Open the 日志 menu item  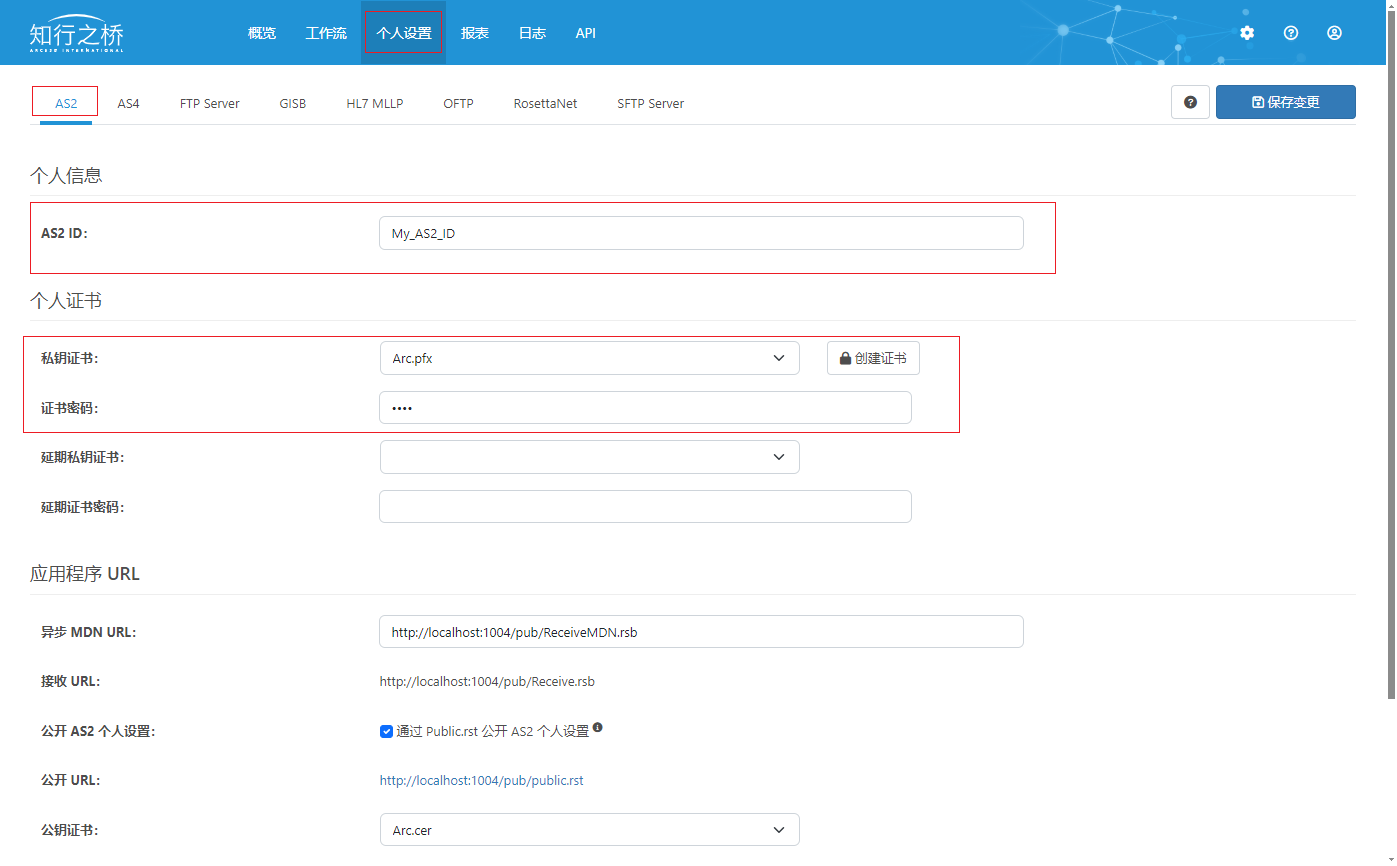(532, 33)
